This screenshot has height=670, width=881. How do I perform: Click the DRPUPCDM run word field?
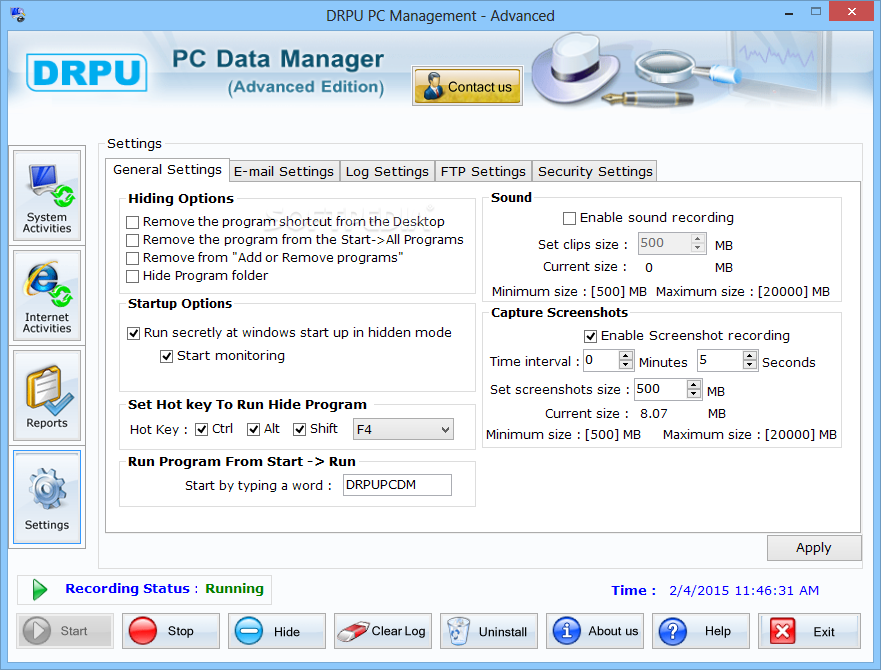pos(397,485)
